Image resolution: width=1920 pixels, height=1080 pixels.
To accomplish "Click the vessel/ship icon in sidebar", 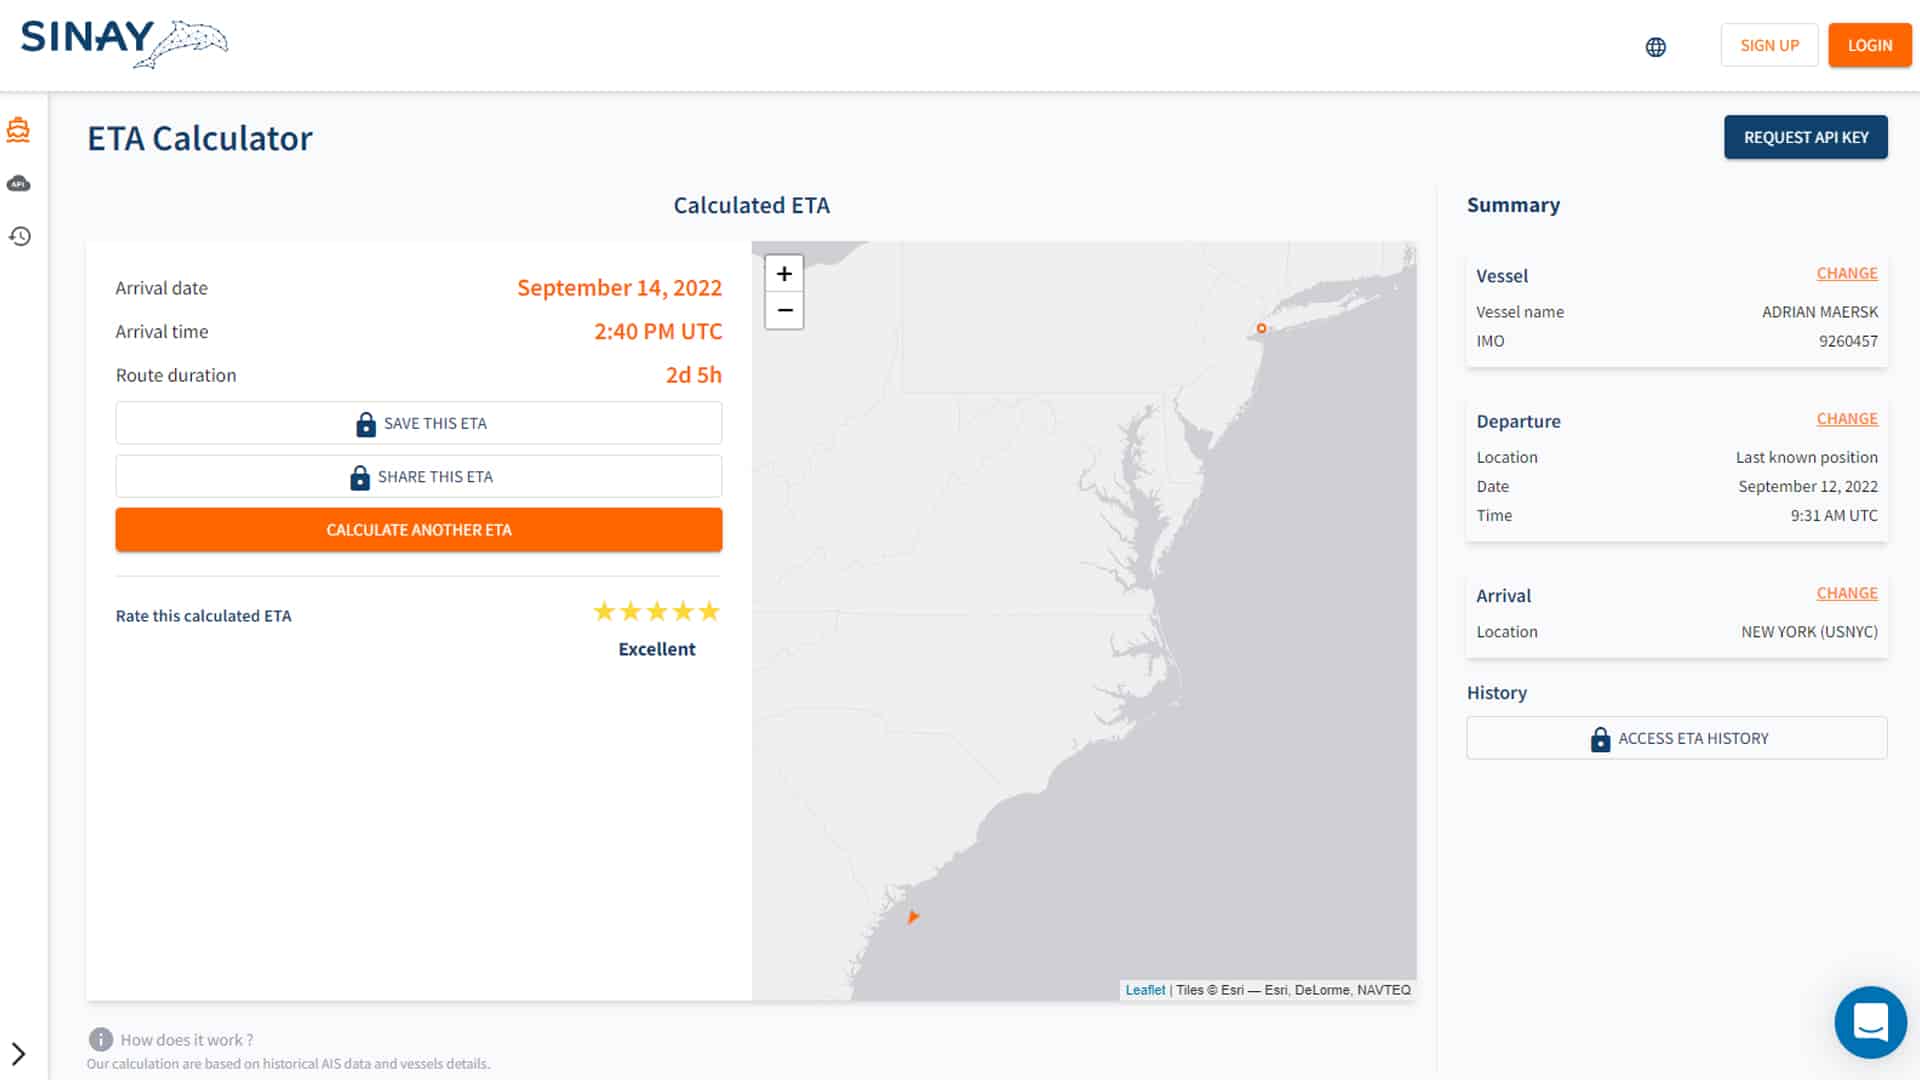I will pyautogui.click(x=20, y=129).
